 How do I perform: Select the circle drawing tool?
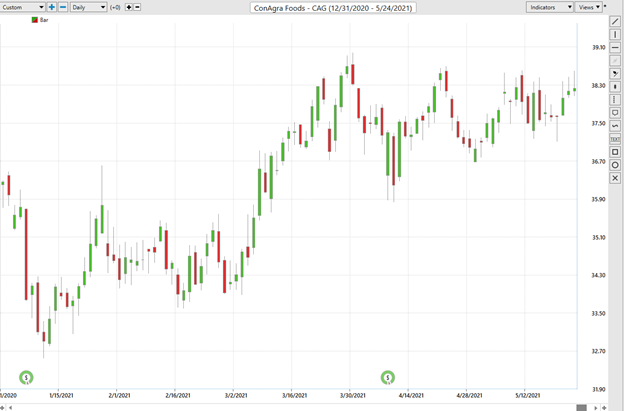coord(615,165)
